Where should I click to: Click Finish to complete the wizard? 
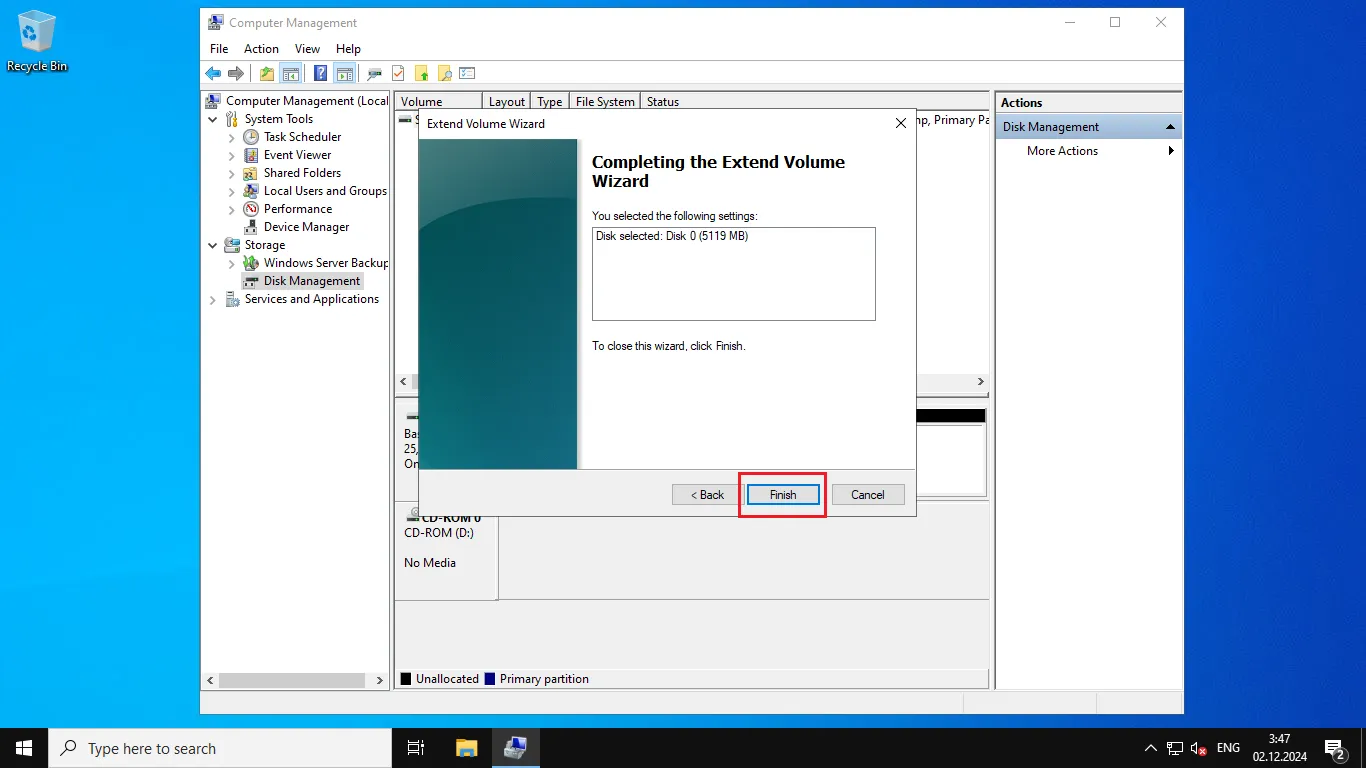783,495
